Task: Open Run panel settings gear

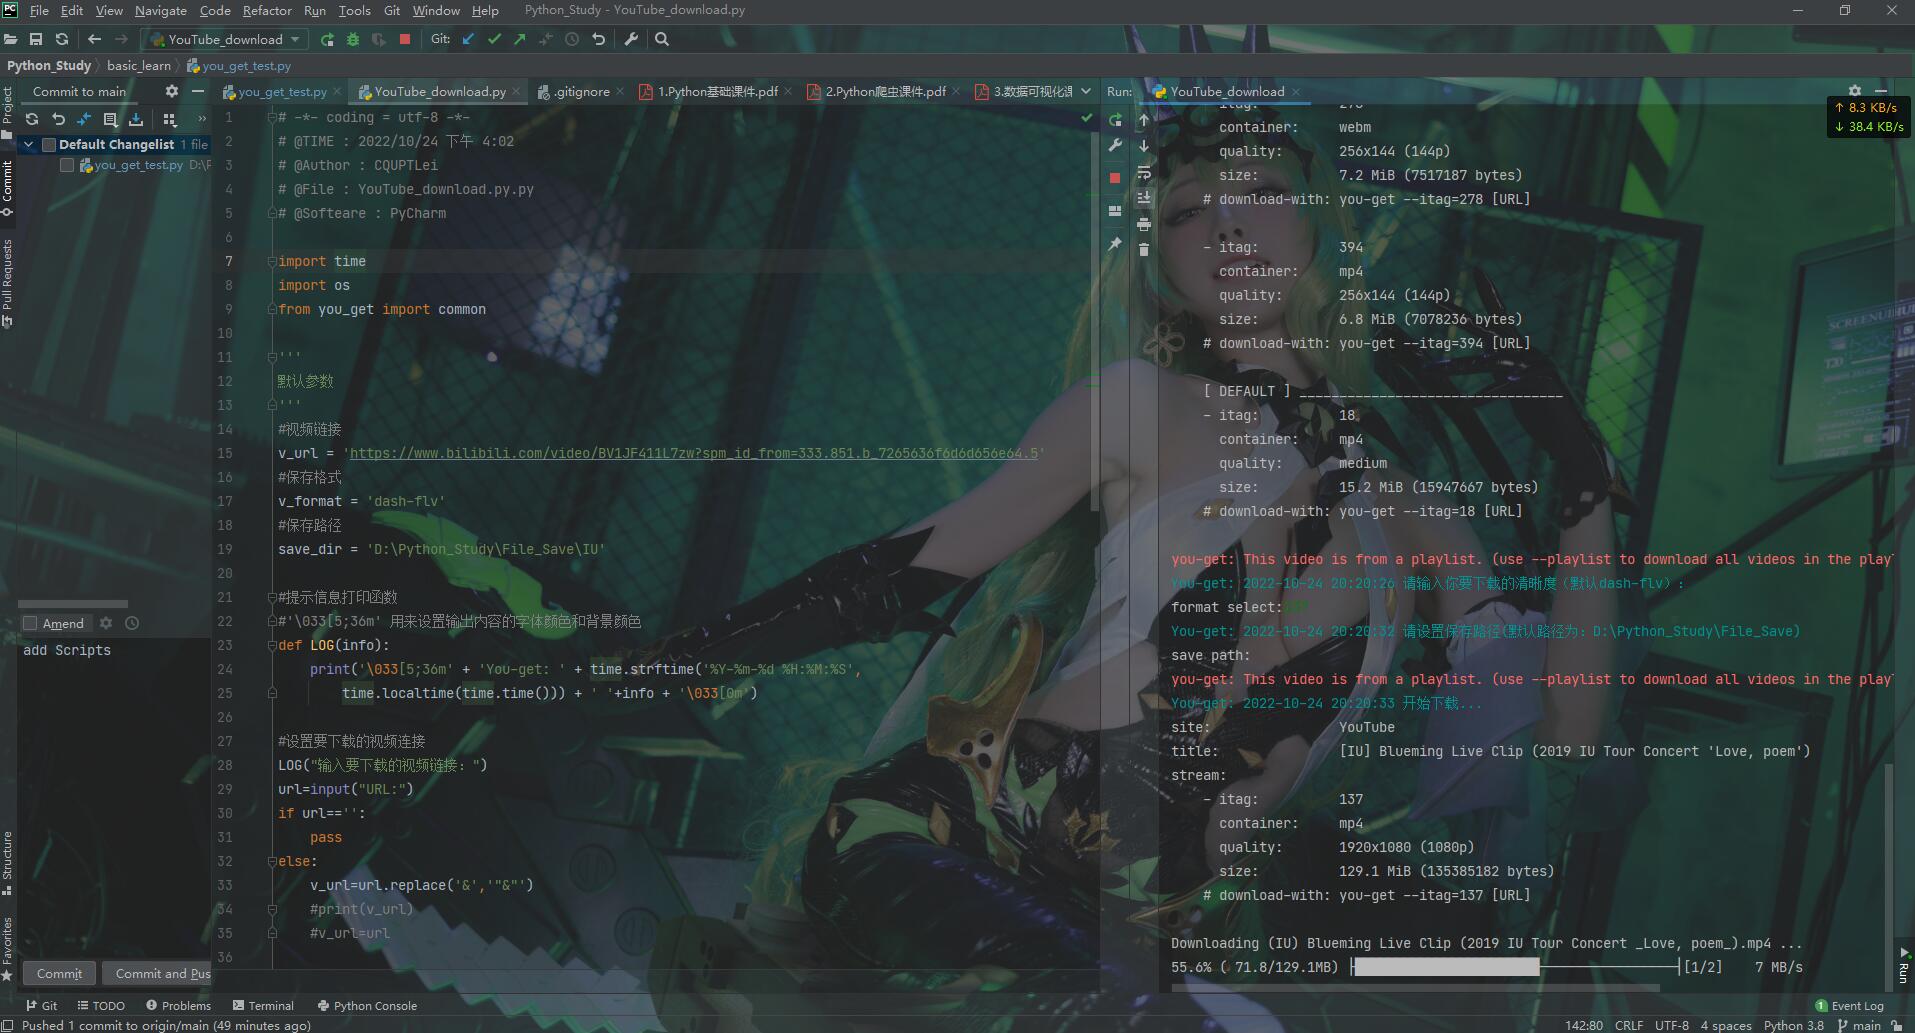Action: (x=1855, y=91)
